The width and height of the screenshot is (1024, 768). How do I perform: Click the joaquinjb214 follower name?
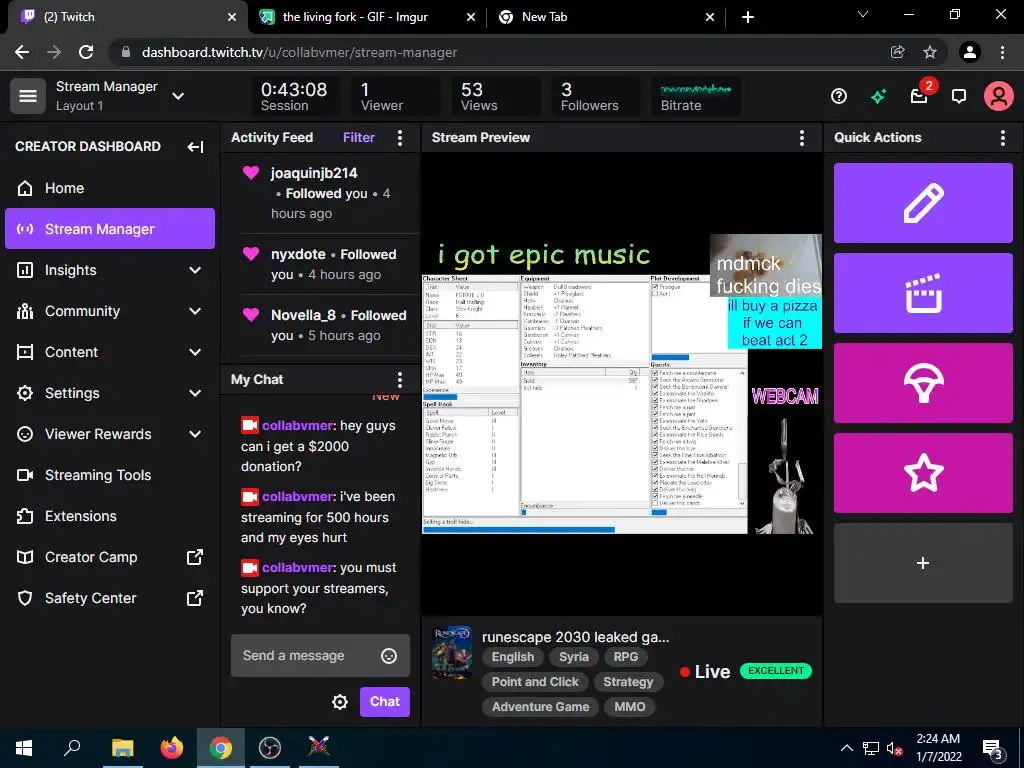point(314,173)
